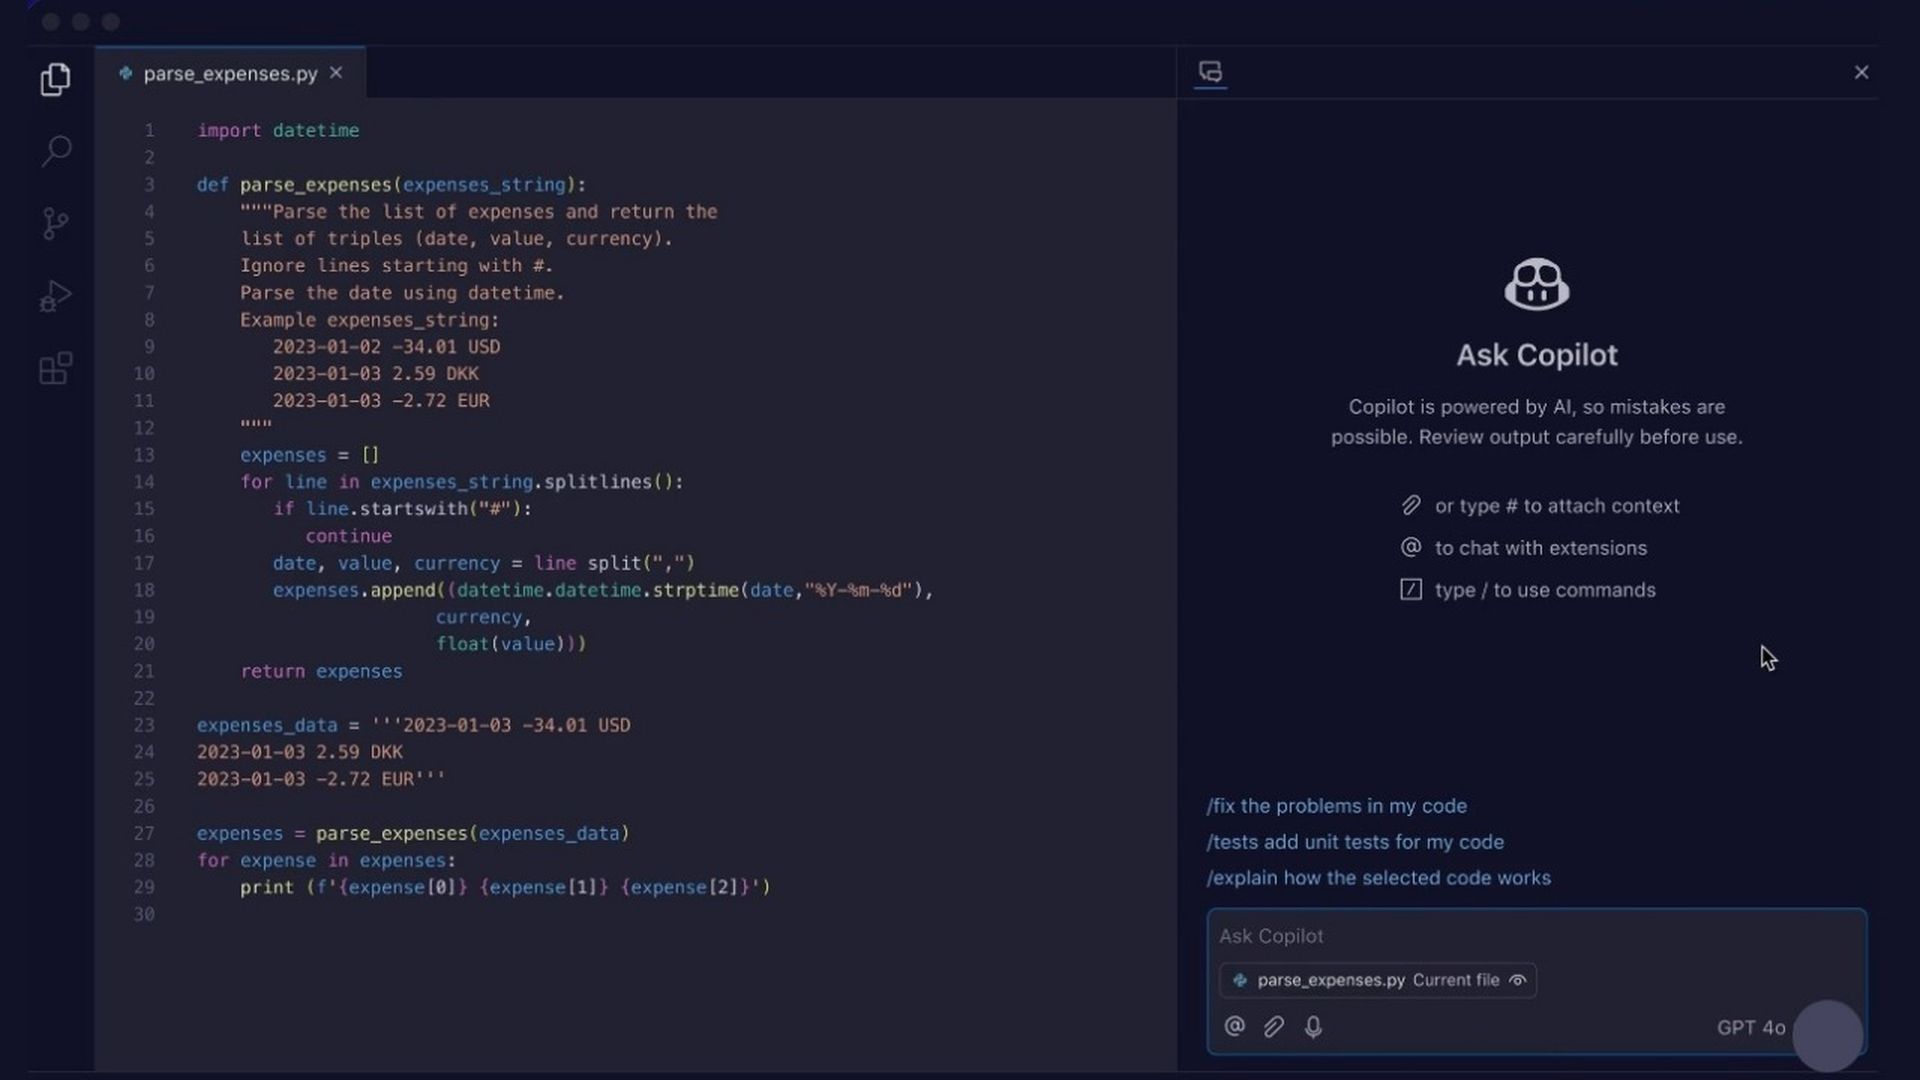Click the Copilot mascot logo
Viewport: 1920px width, 1080px height.
1535,284
